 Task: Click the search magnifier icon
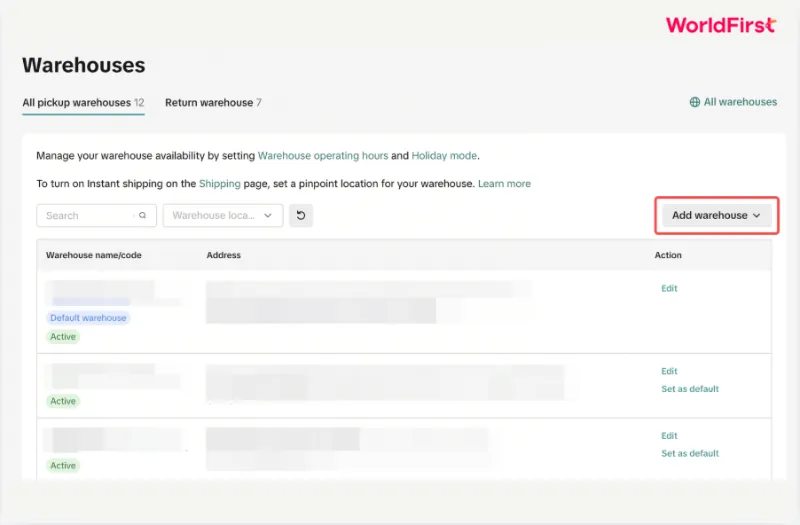(143, 215)
